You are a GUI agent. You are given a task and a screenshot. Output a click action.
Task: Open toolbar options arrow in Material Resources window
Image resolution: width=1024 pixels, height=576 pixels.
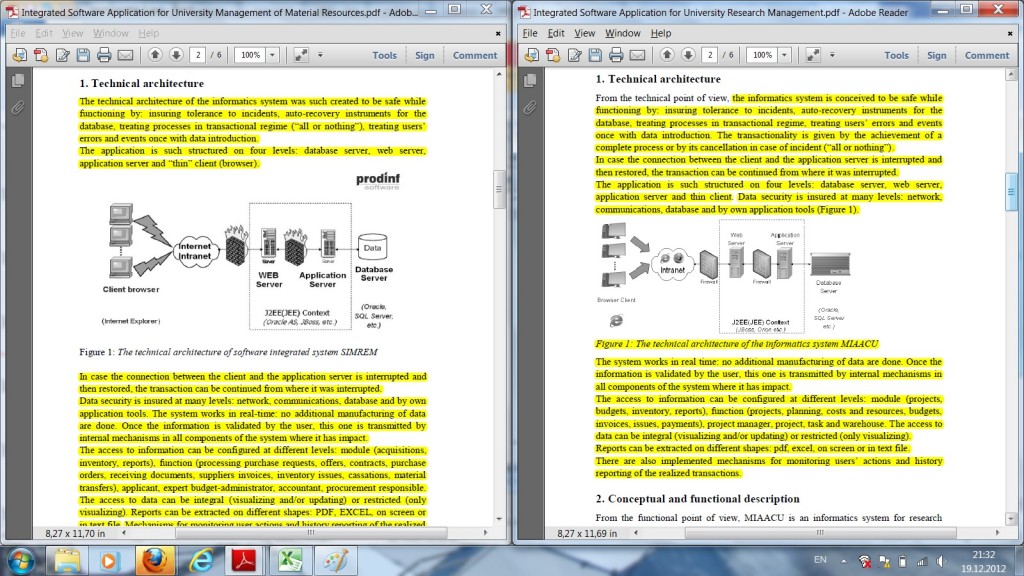[320, 56]
